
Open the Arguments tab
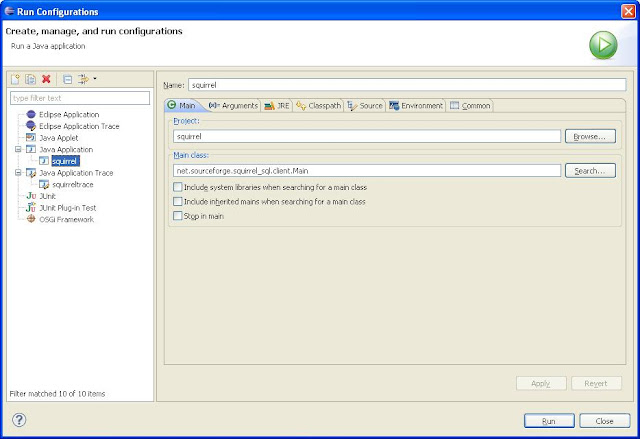tap(233, 106)
